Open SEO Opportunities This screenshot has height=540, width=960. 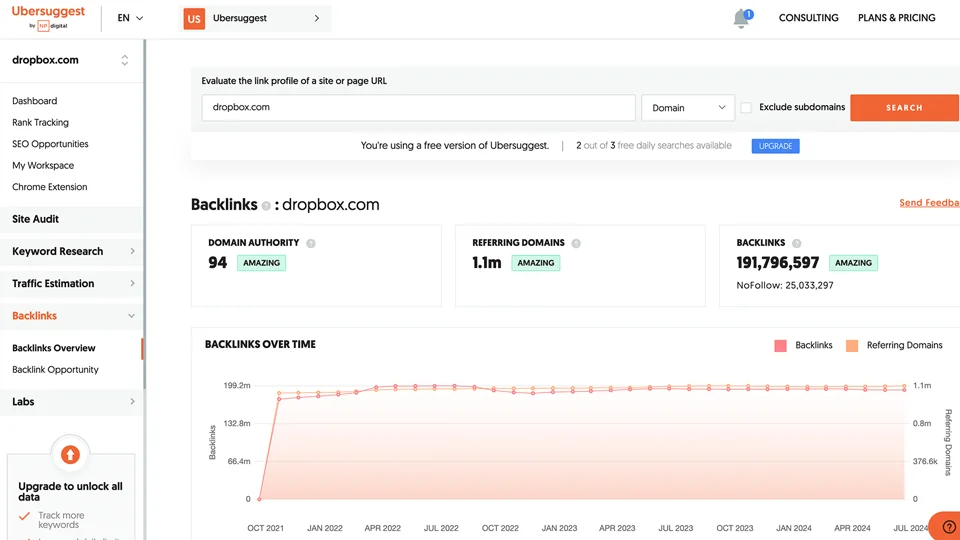[50, 144]
